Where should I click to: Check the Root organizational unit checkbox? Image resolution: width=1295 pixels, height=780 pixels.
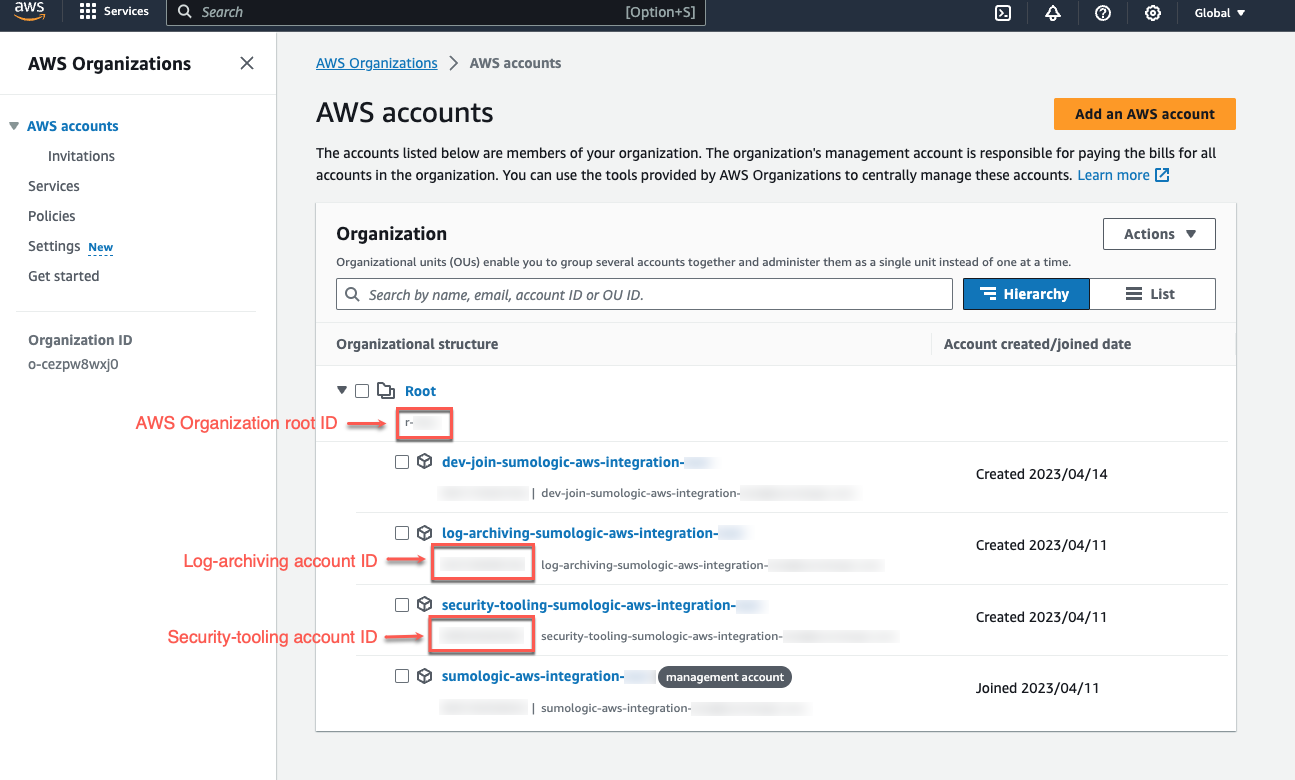pos(362,390)
